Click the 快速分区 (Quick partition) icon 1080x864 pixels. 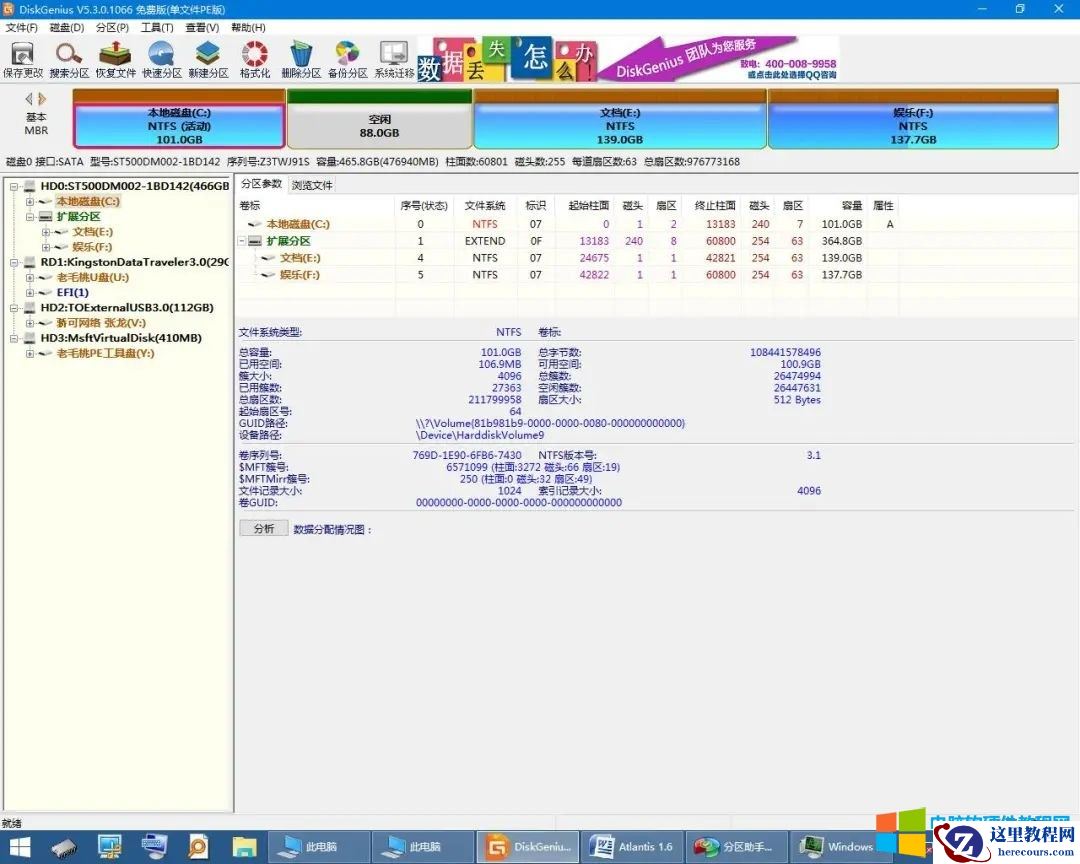point(161,59)
